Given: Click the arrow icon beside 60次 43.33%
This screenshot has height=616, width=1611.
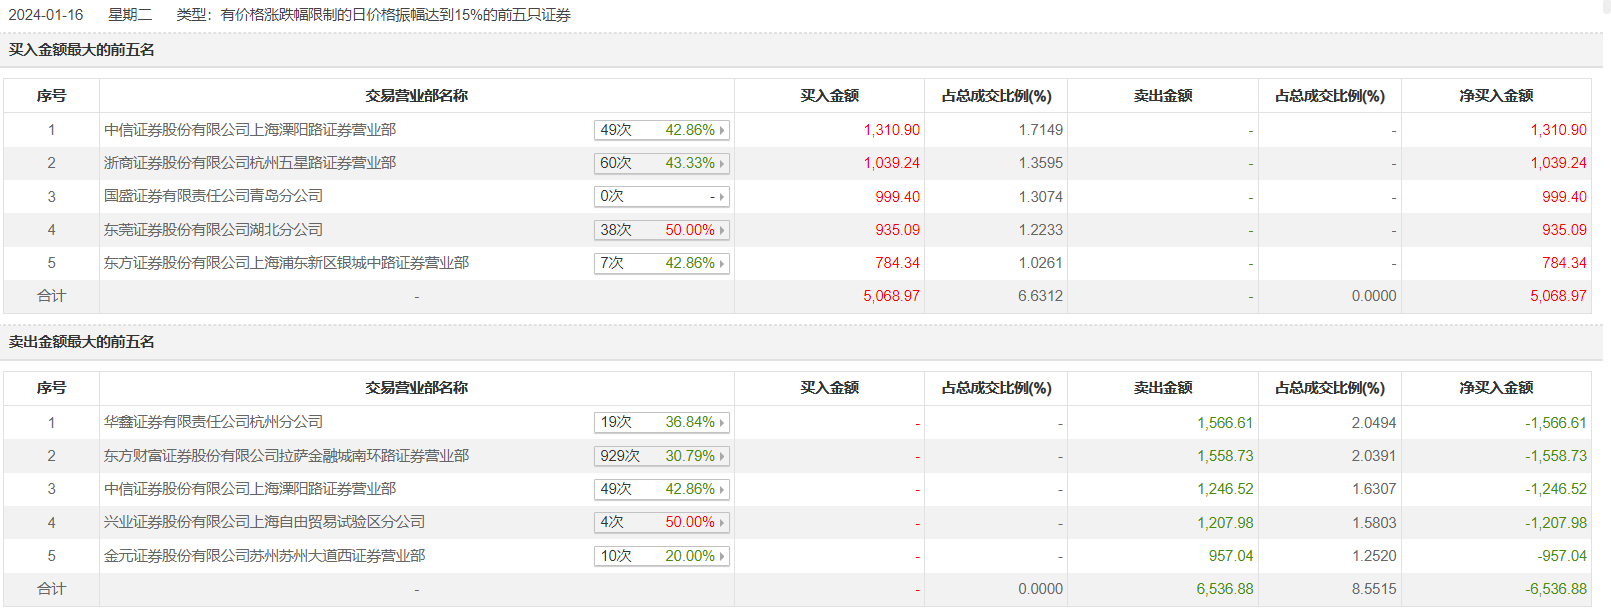Looking at the screenshot, I should coord(722,163).
